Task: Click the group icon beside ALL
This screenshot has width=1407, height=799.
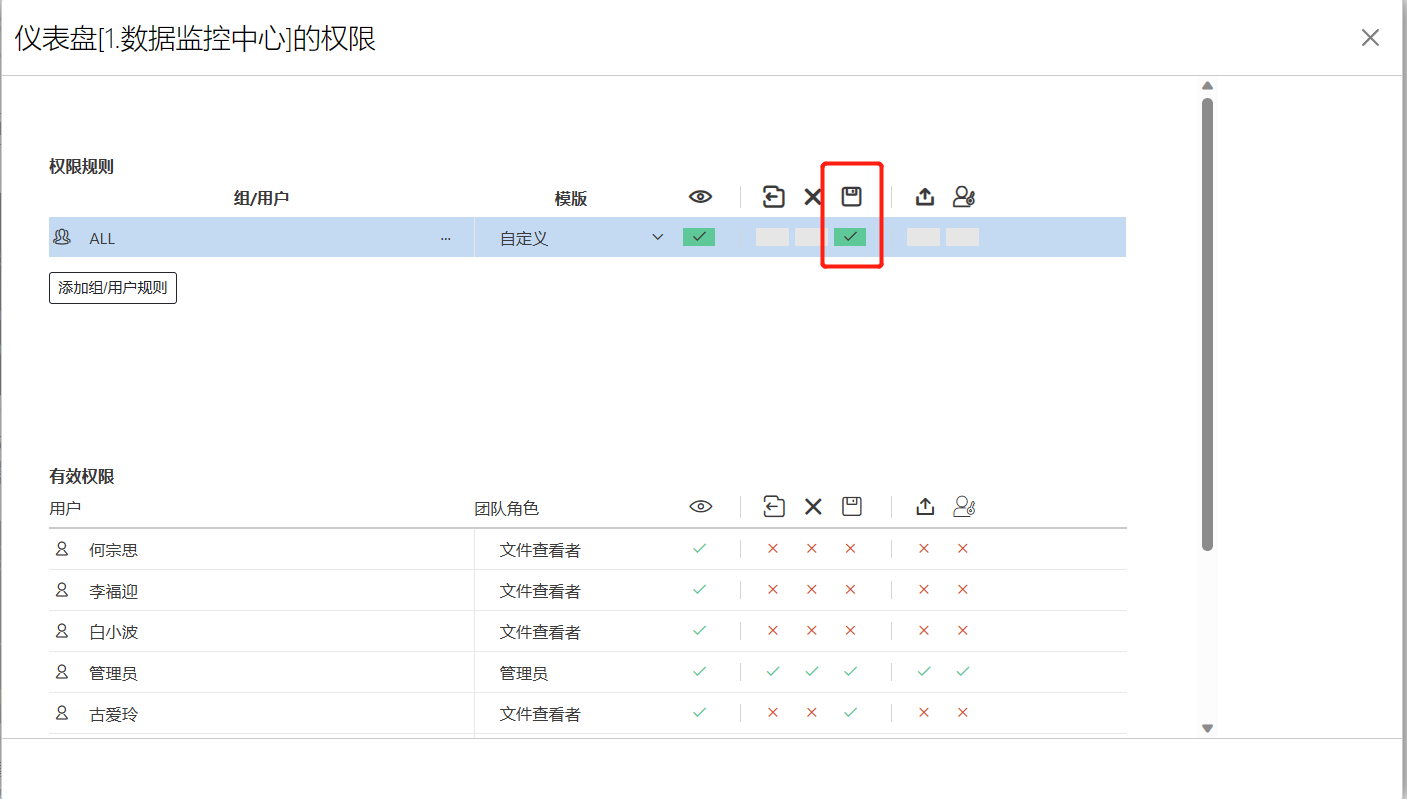Action: 62,237
